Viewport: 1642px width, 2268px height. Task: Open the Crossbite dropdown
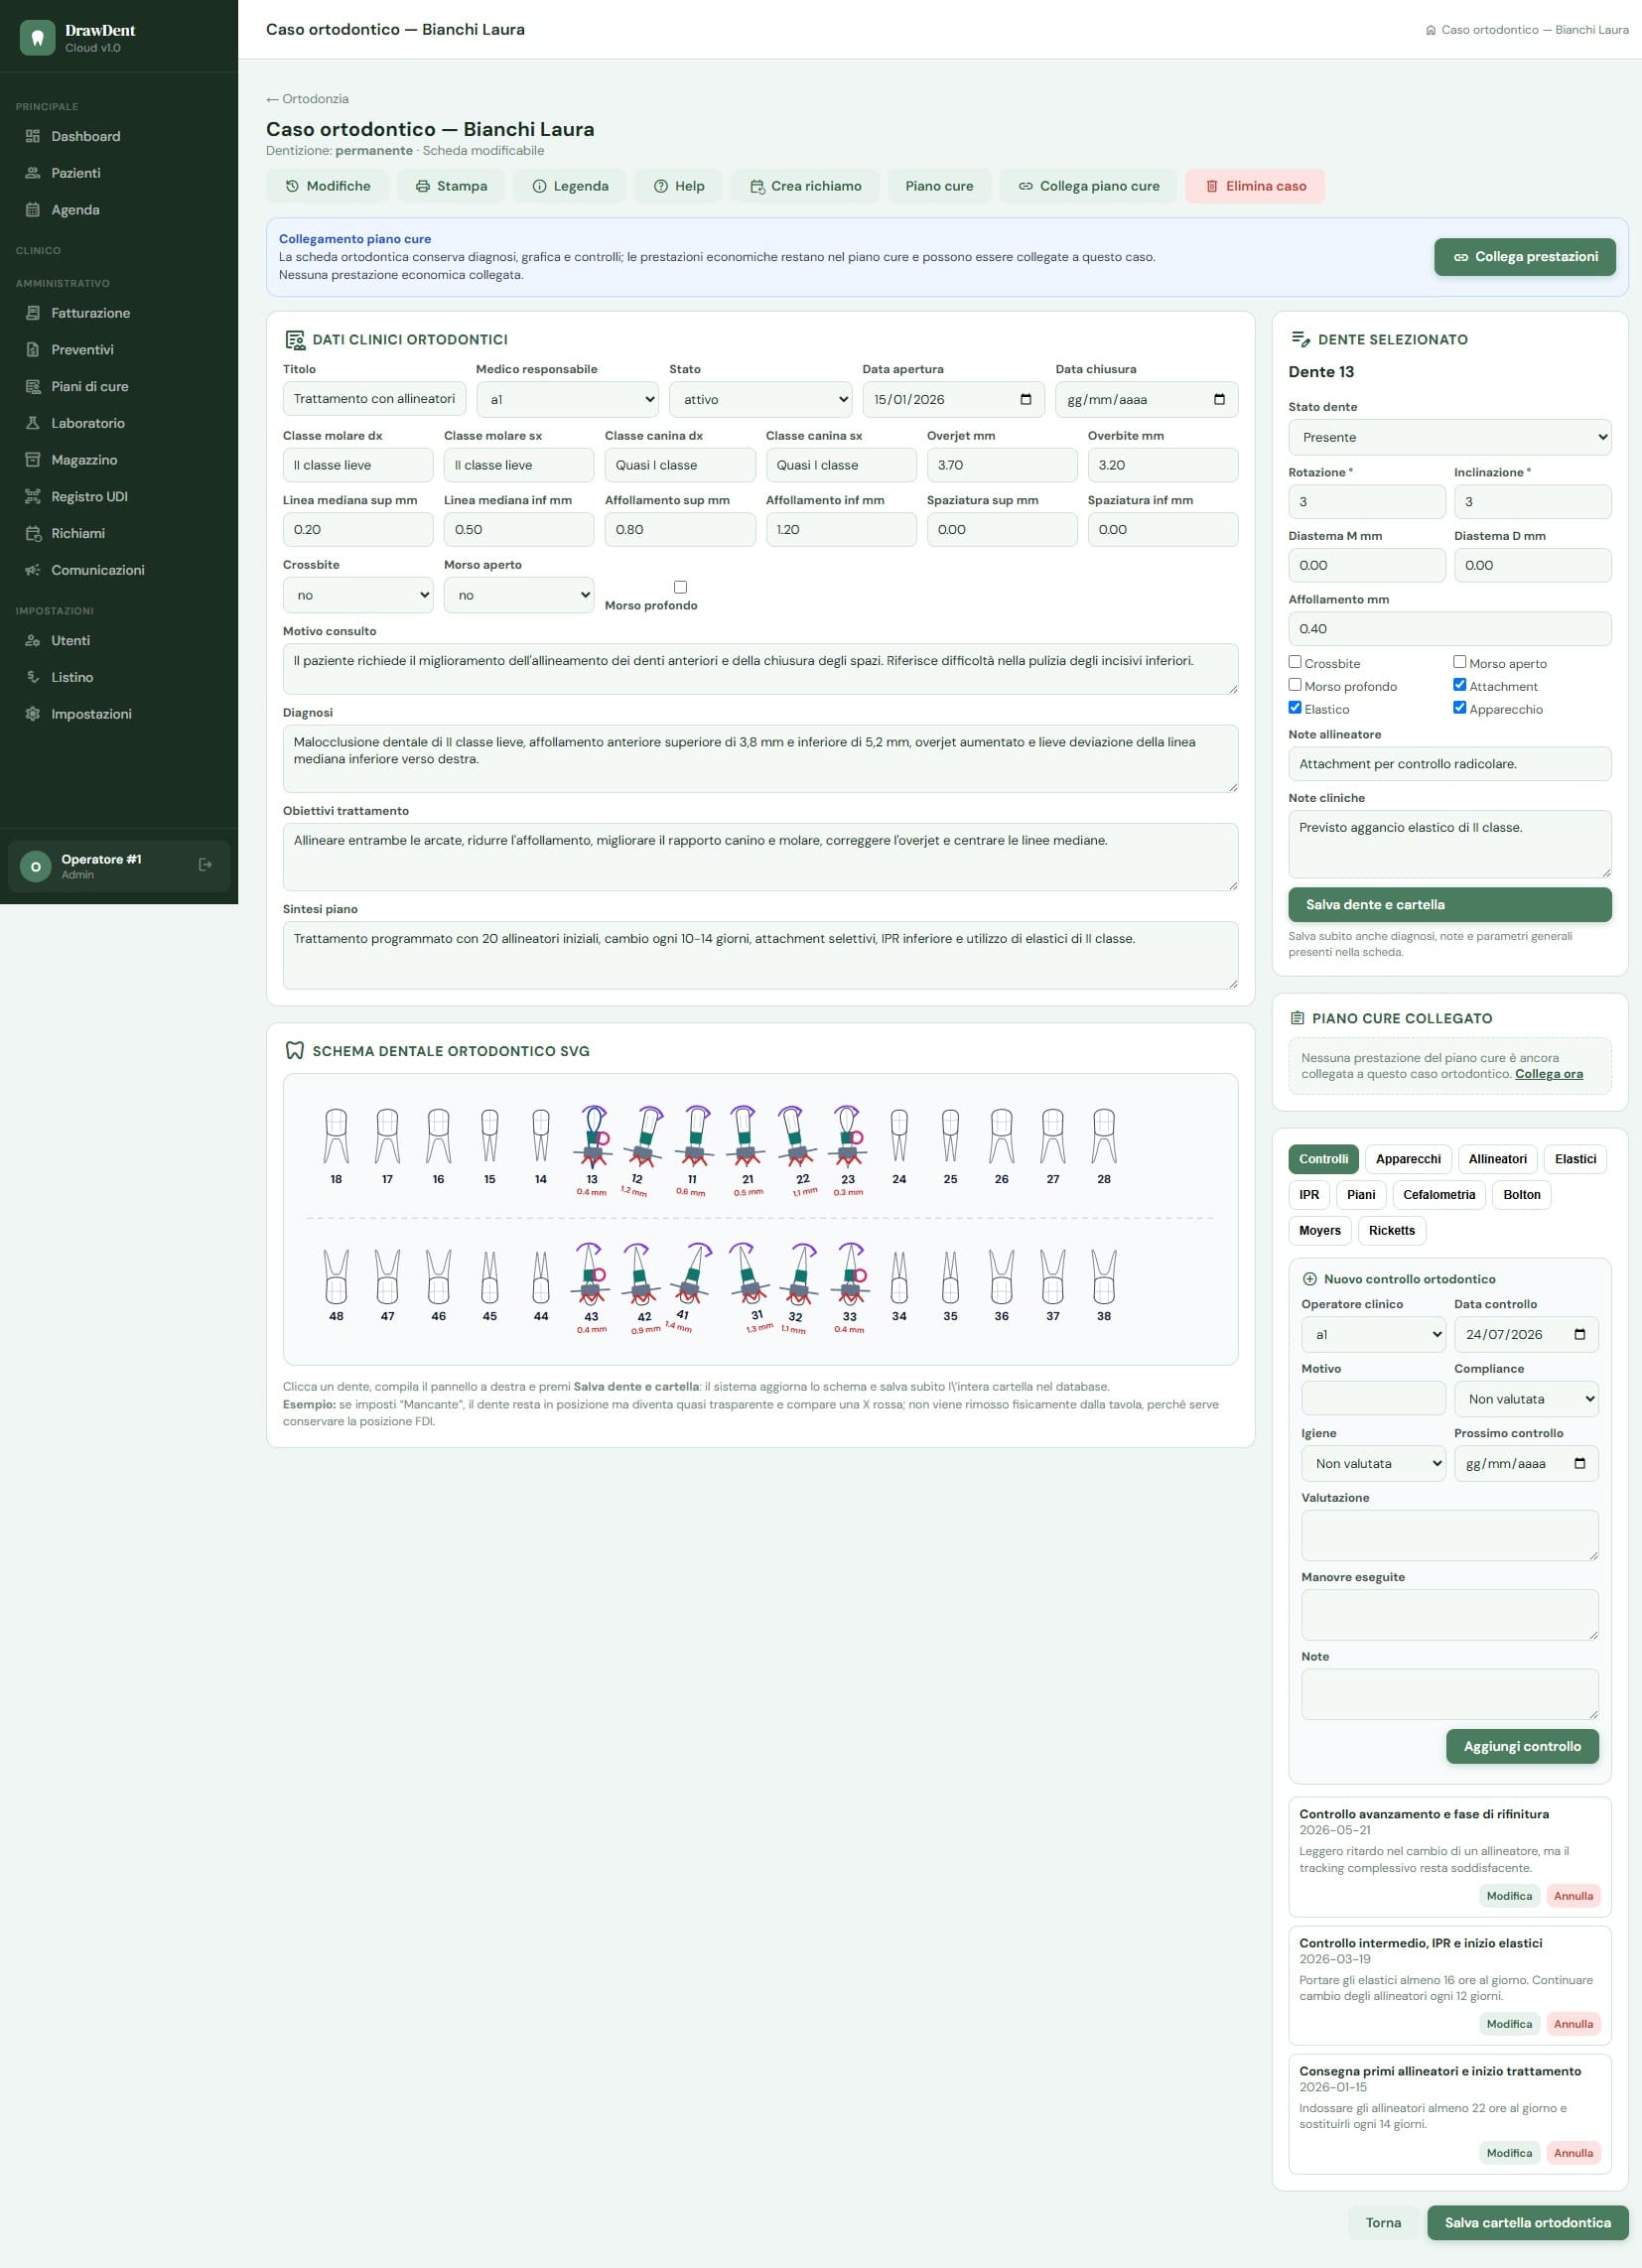[358, 595]
